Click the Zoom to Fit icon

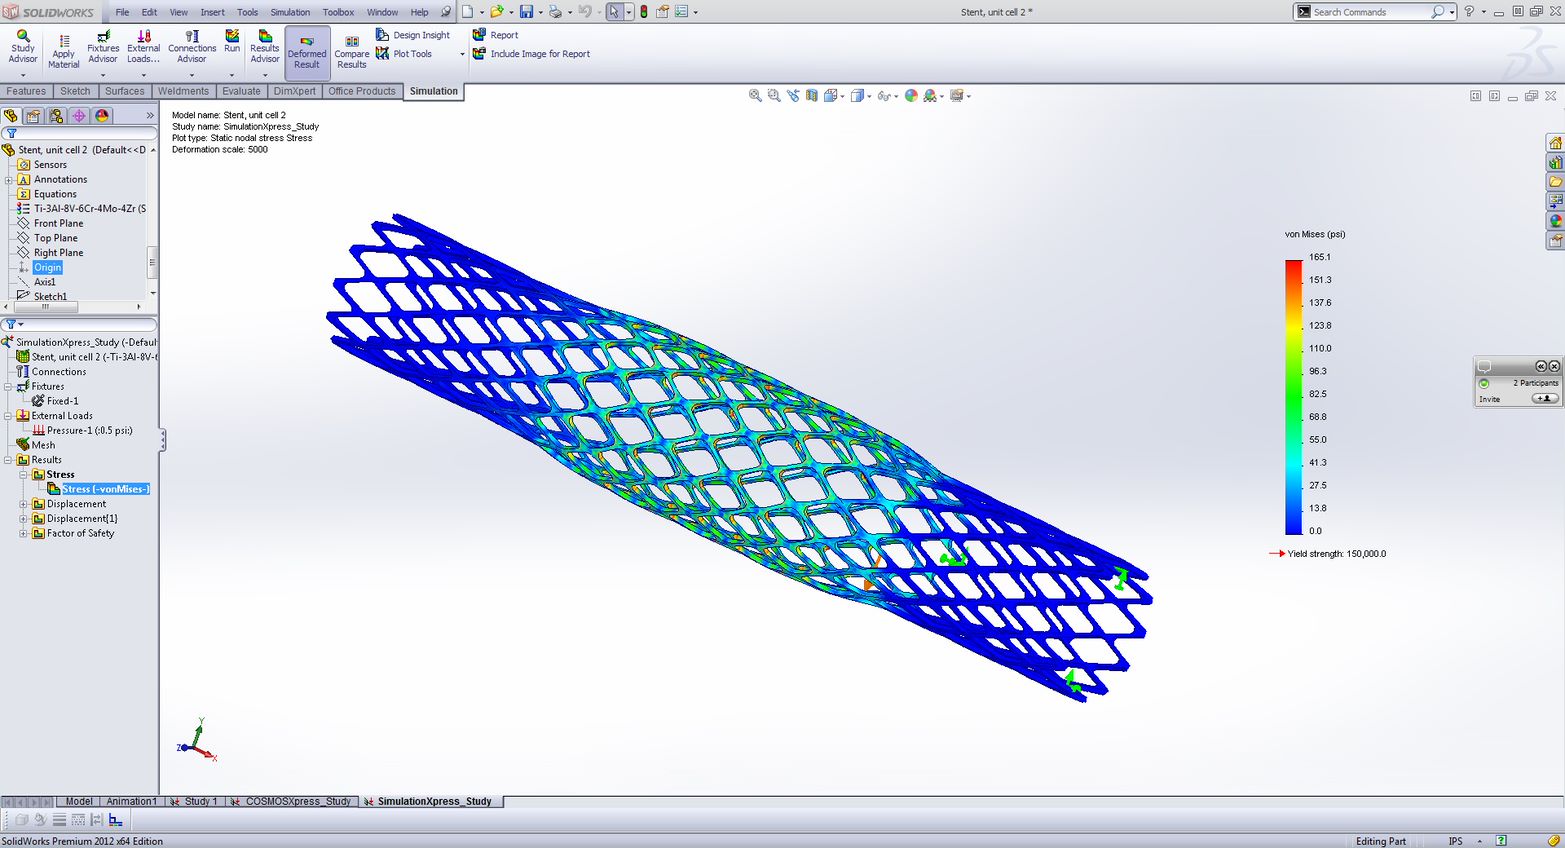coord(756,96)
